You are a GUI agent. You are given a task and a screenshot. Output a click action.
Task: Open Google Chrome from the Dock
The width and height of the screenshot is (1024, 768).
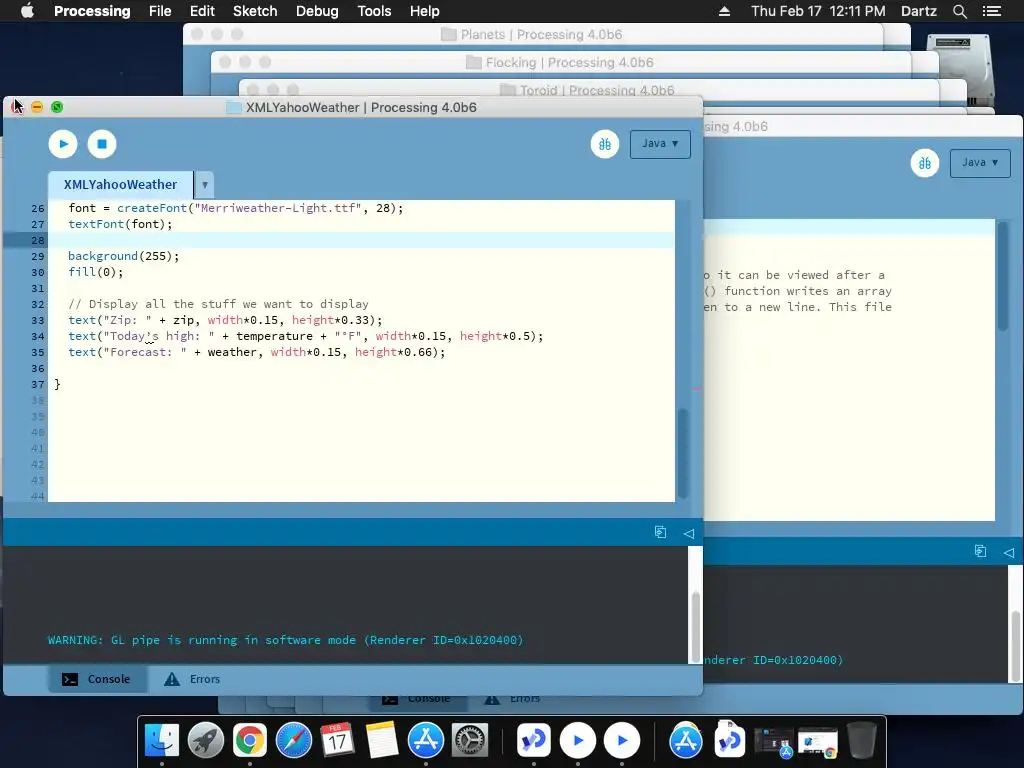tap(249, 741)
